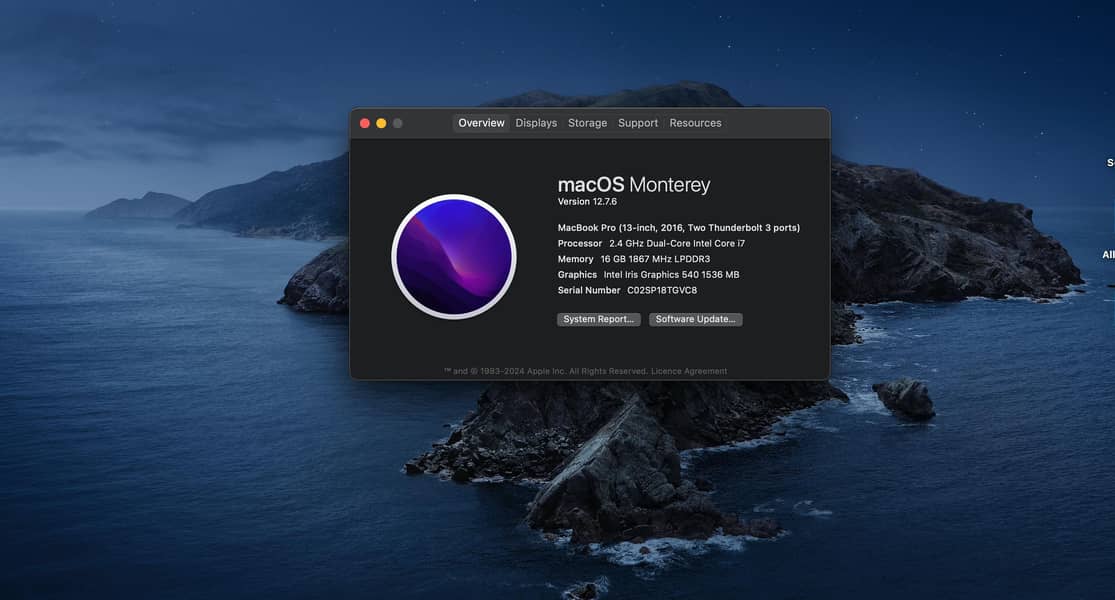Viewport: 1115px width, 600px height.
Task: Click the serial number C02SP18TGVC8
Action: click(x=662, y=290)
